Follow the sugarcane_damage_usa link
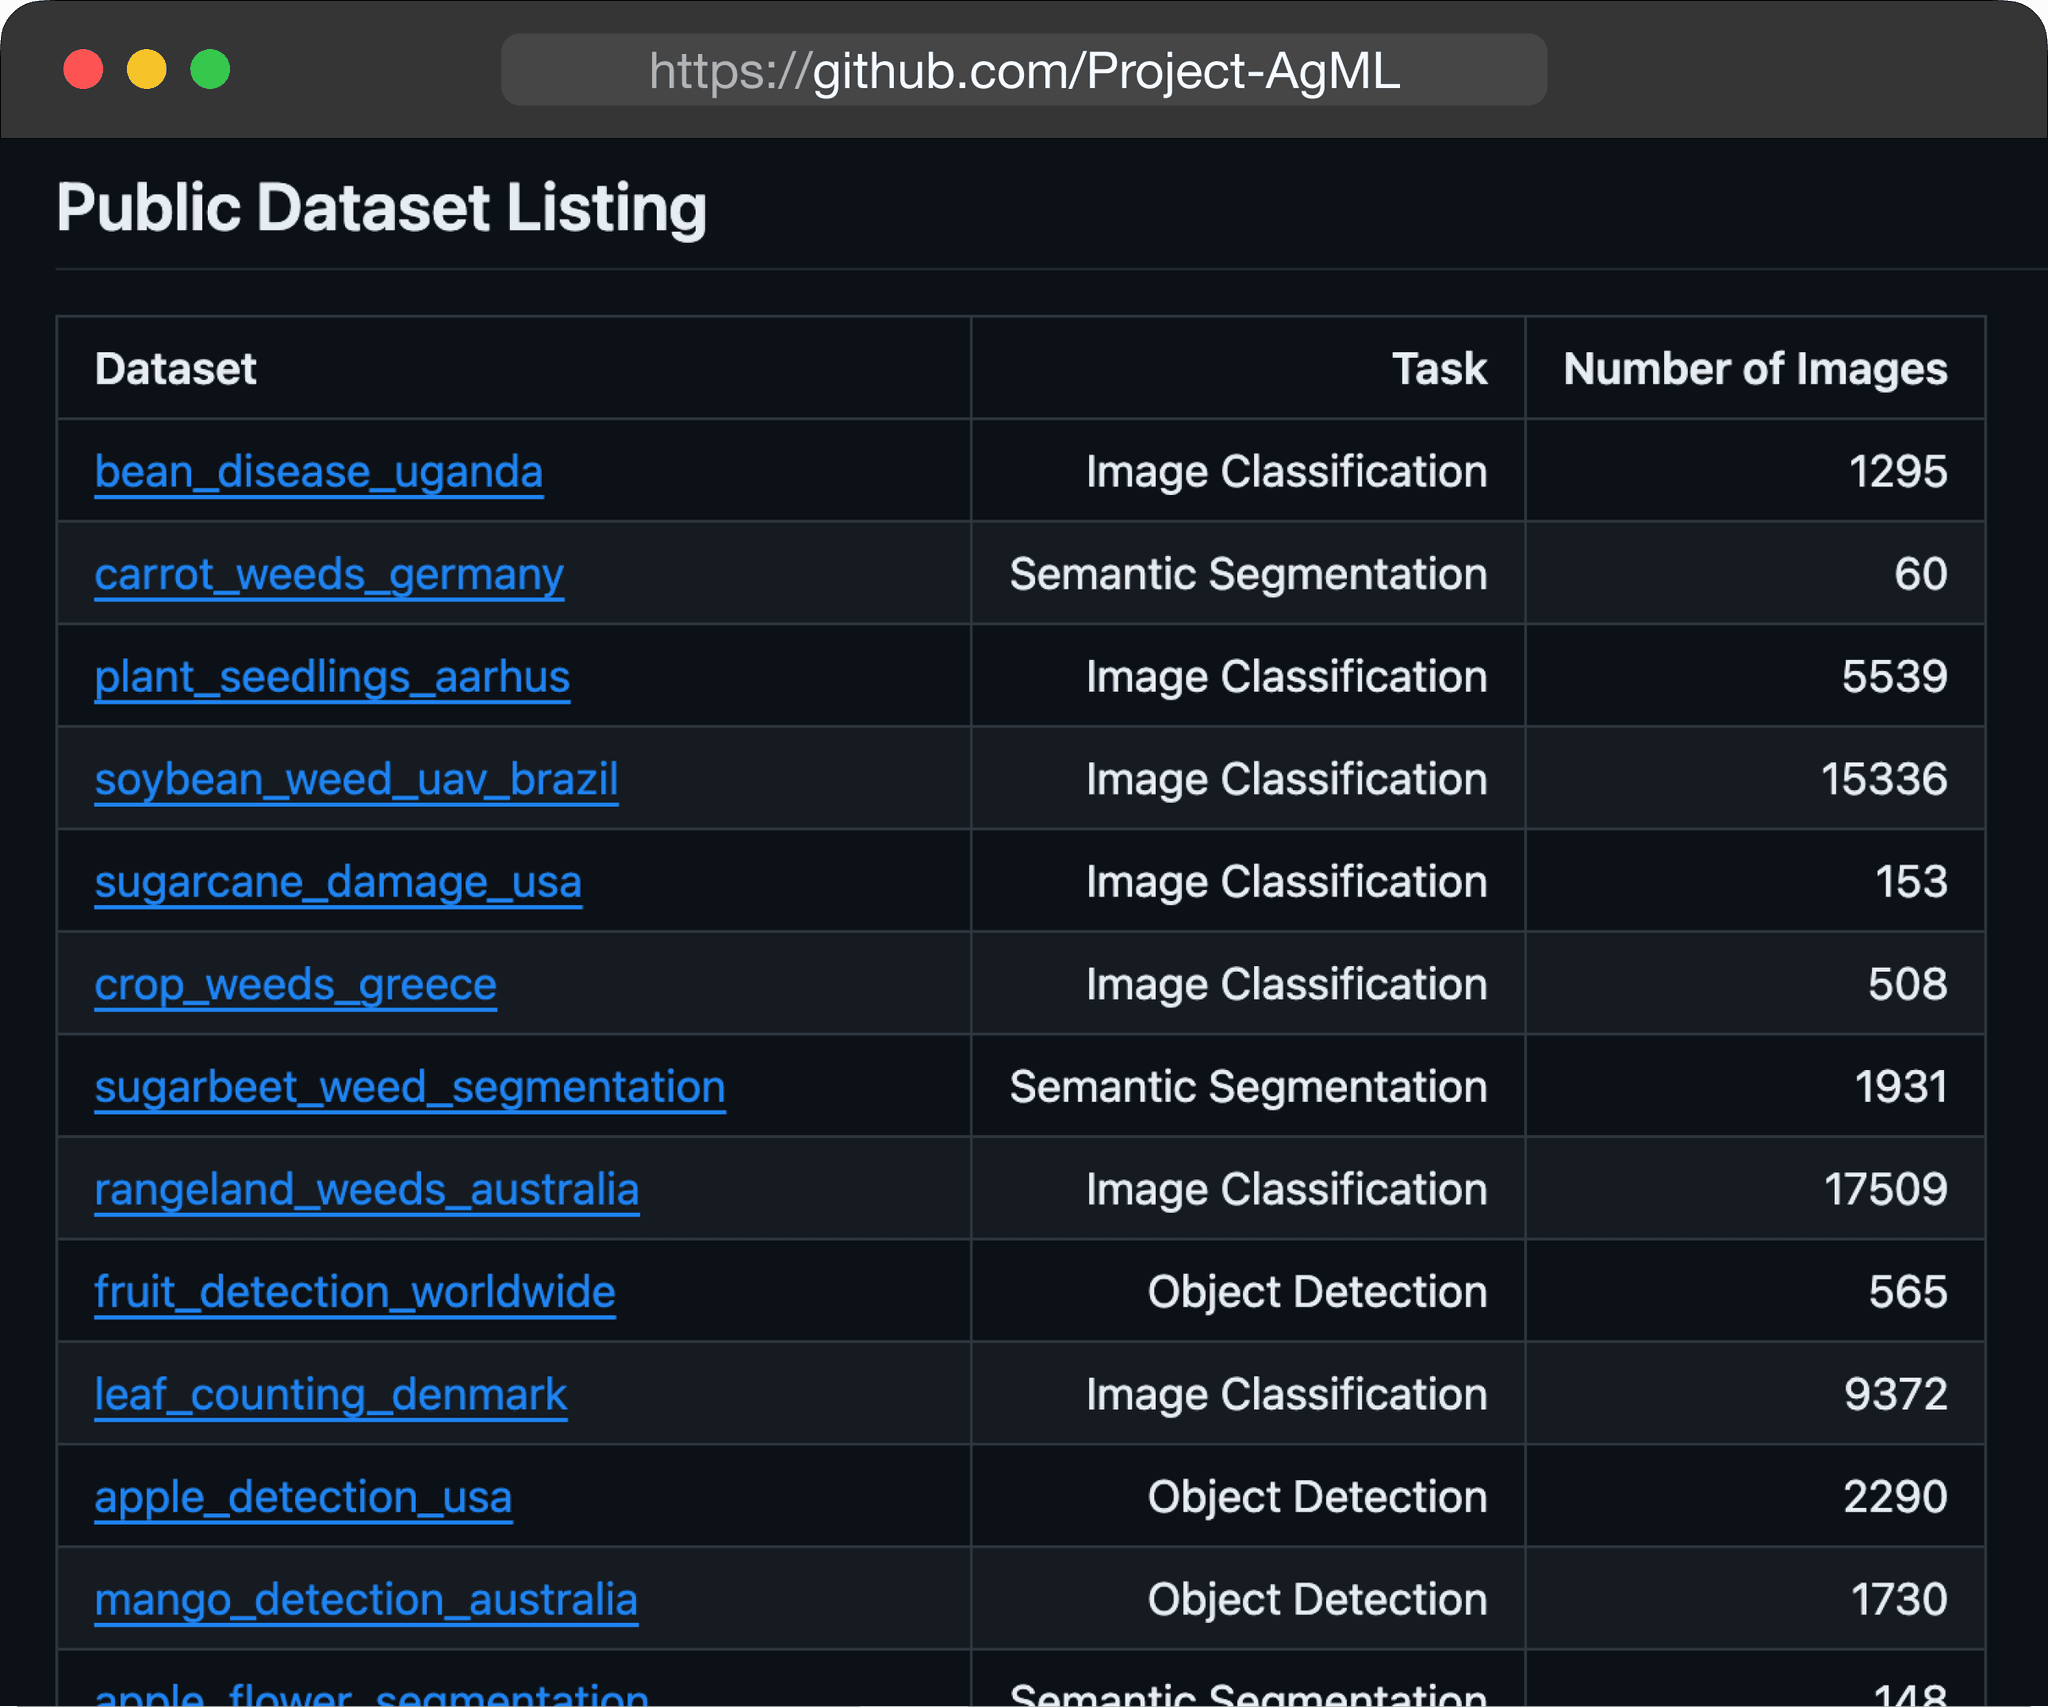 pos(338,882)
